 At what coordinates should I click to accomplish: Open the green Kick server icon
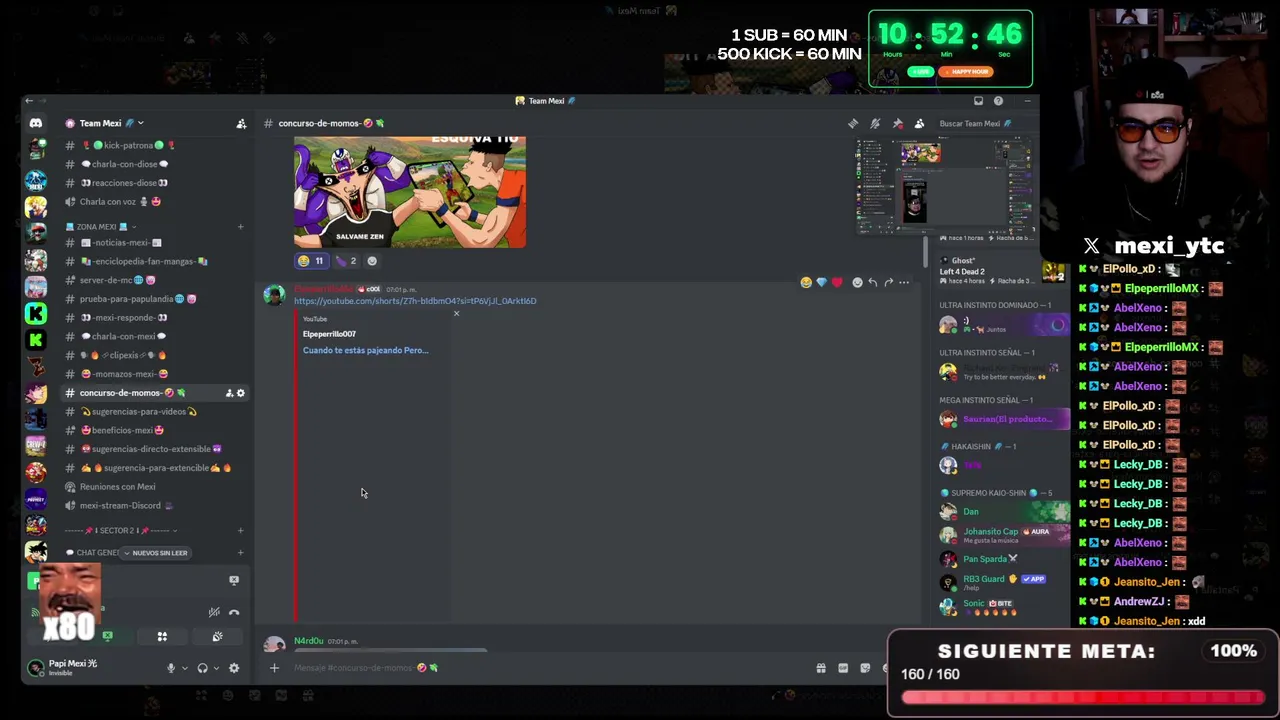(x=36, y=314)
